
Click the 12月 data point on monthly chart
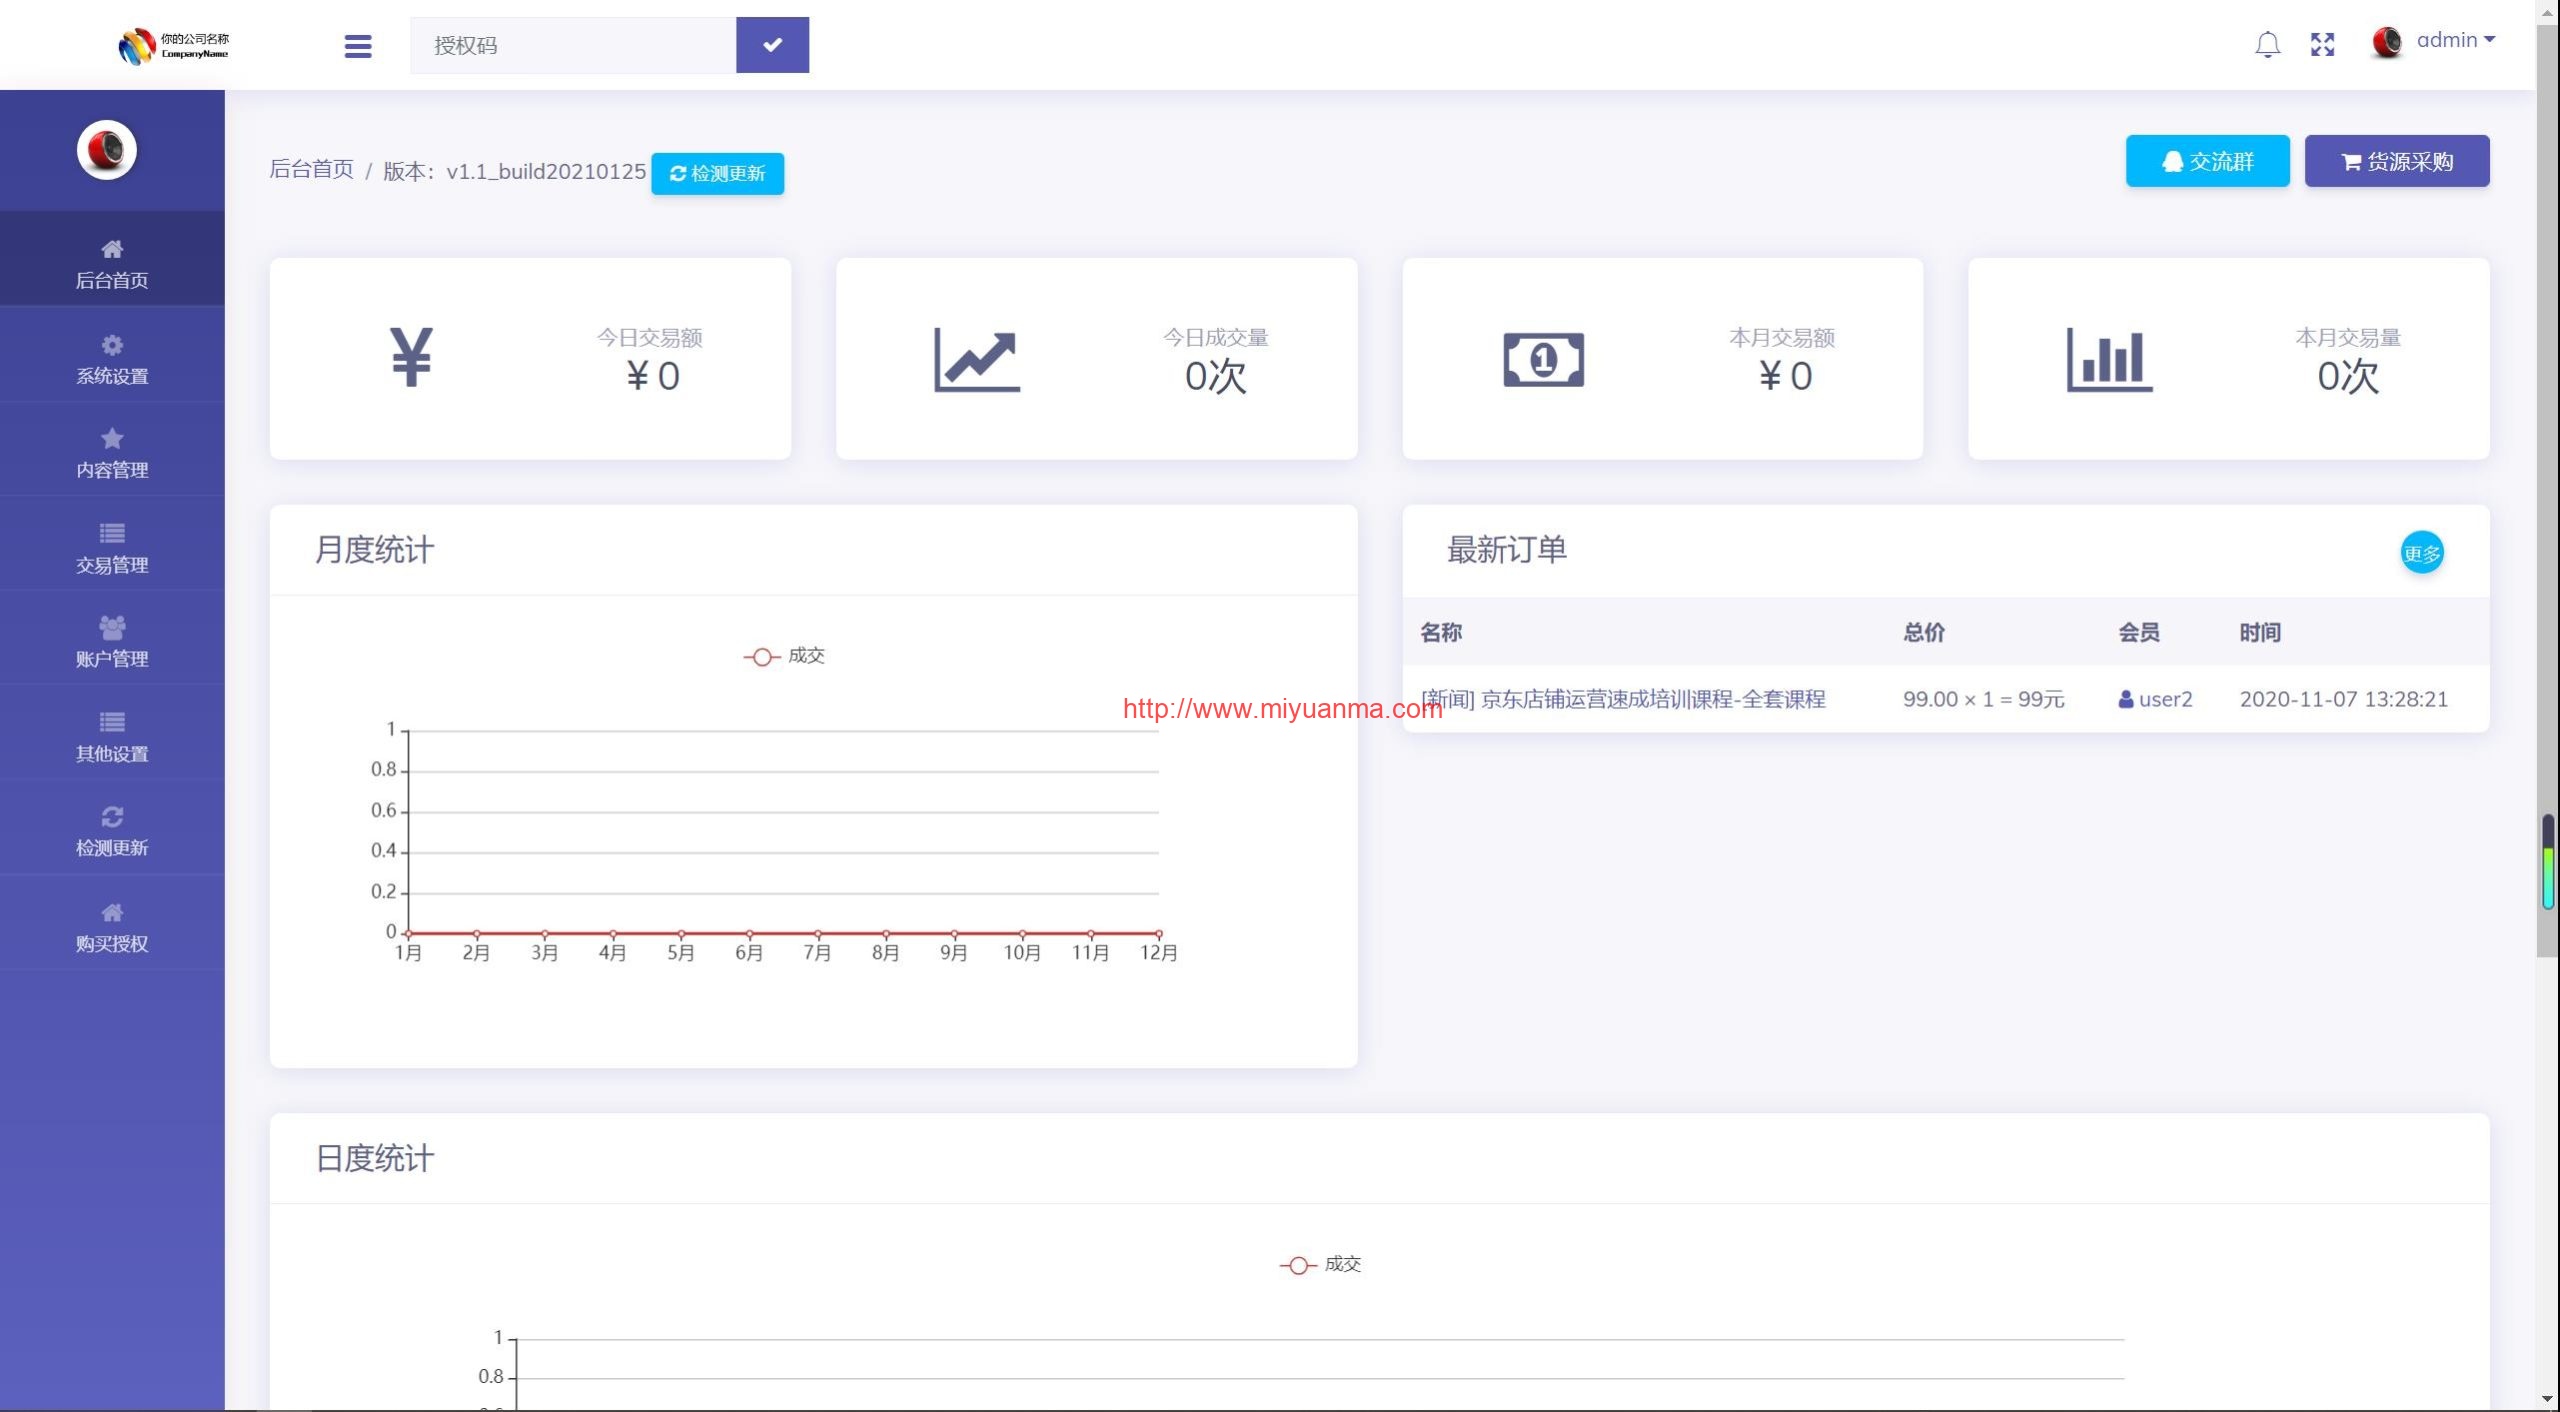tap(1158, 933)
